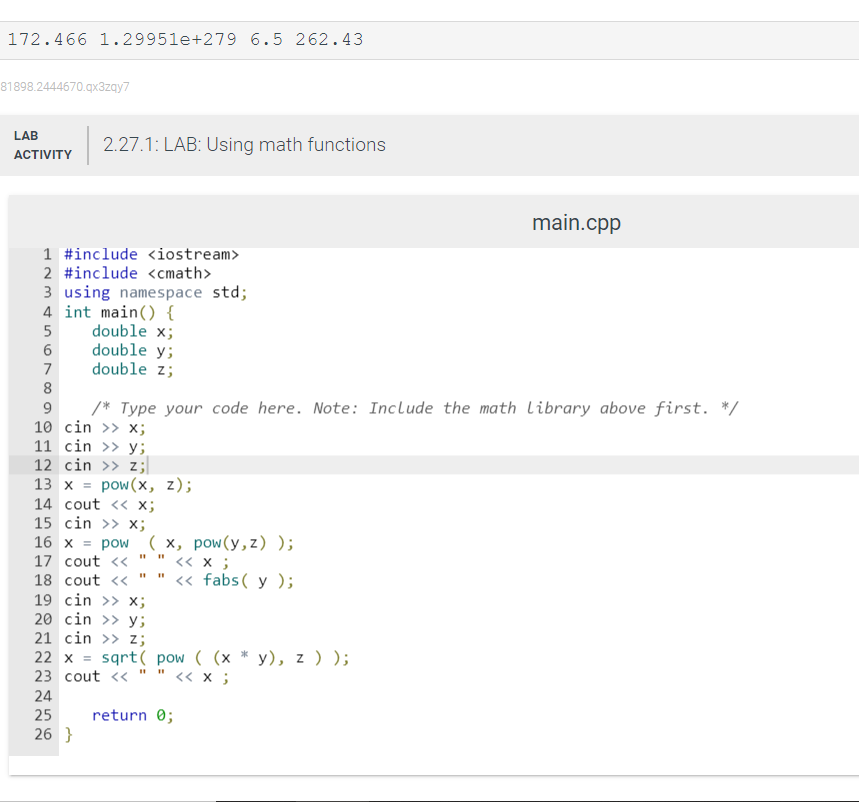The width and height of the screenshot is (859, 802).
Task: Click code line '#include <cmath>'
Action: [x=138, y=273]
